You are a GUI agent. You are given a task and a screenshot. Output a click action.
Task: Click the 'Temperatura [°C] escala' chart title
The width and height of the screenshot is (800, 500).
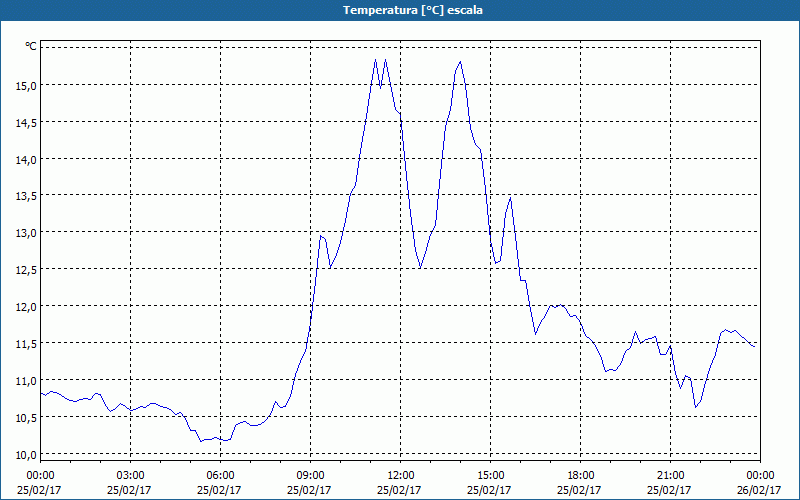(400, 10)
